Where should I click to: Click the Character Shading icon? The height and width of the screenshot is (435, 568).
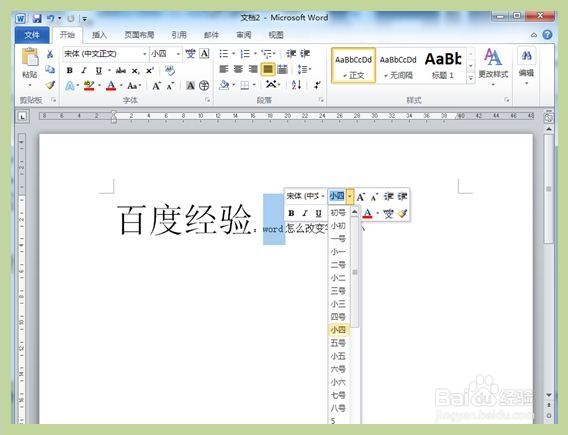190,86
